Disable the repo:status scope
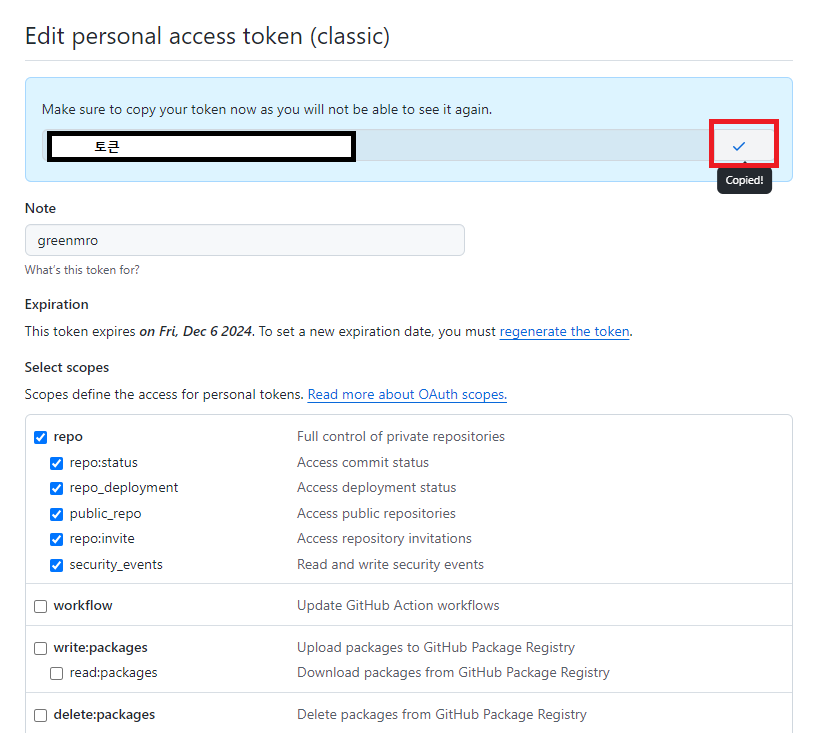Viewport: 813px width, 733px height. [x=56, y=463]
